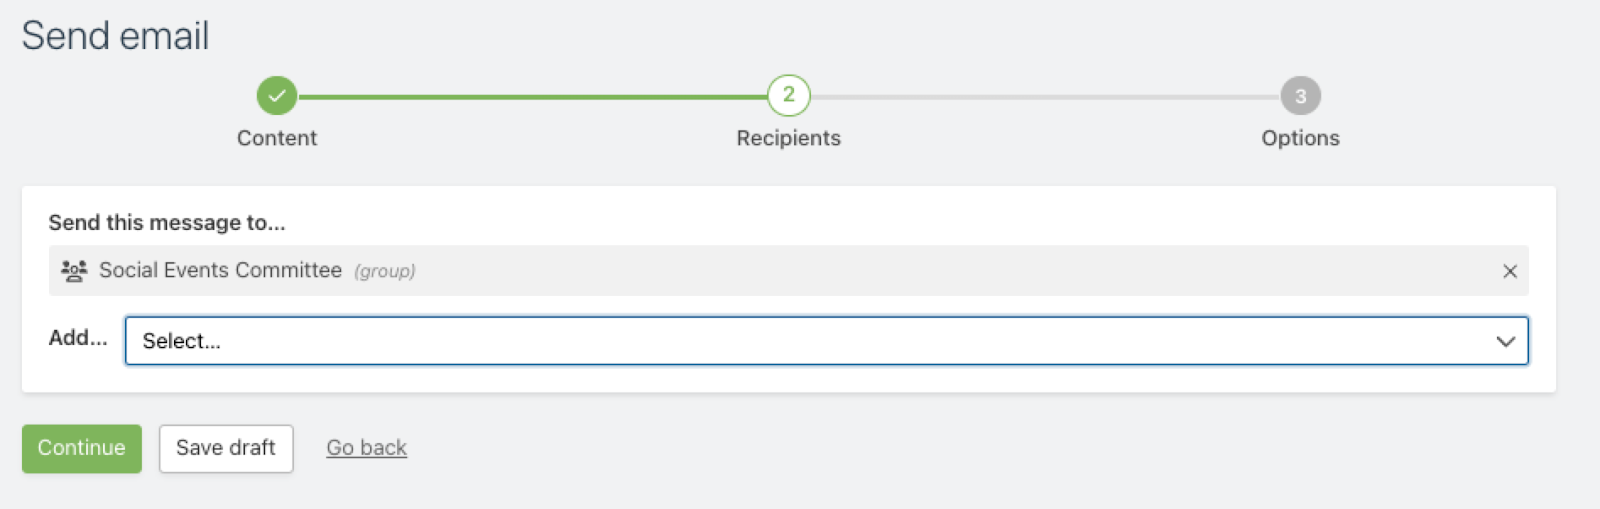Click the group people icon beside Social Events Committee
Image resolution: width=1600 pixels, height=509 pixels.
click(74, 271)
